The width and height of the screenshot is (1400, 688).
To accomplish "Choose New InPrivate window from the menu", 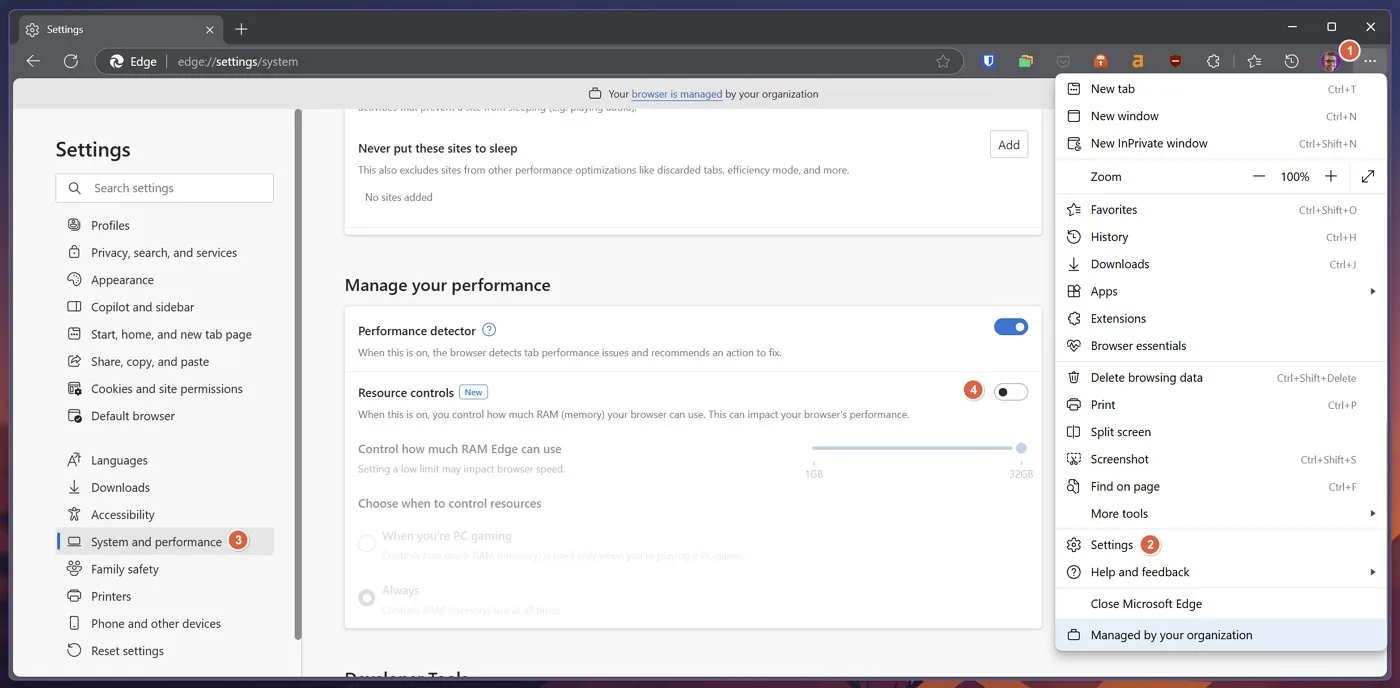I will (x=1221, y=143).
